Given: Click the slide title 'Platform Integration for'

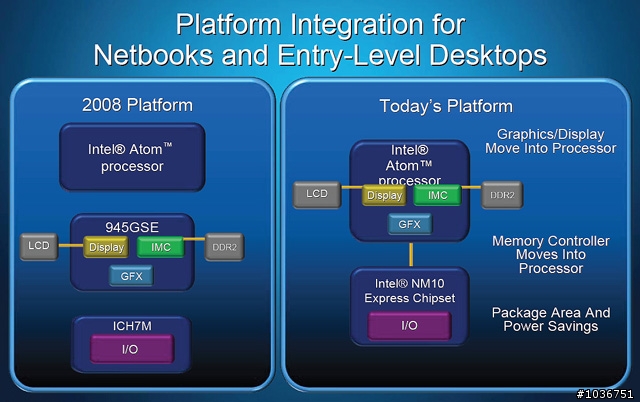Looking at the screenshot, I should coord(320,24).
